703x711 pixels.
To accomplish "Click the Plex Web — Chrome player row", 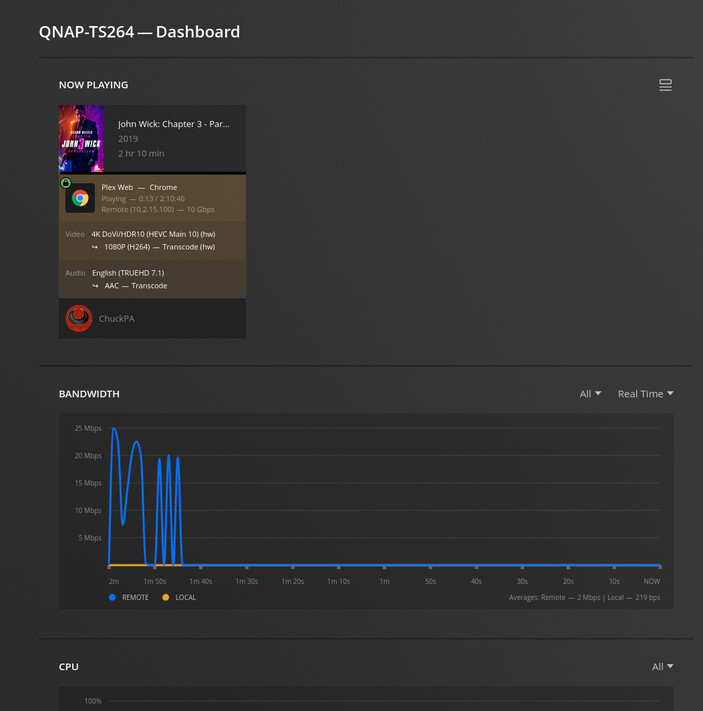I will pyautogui.click(x=152, y=198).
